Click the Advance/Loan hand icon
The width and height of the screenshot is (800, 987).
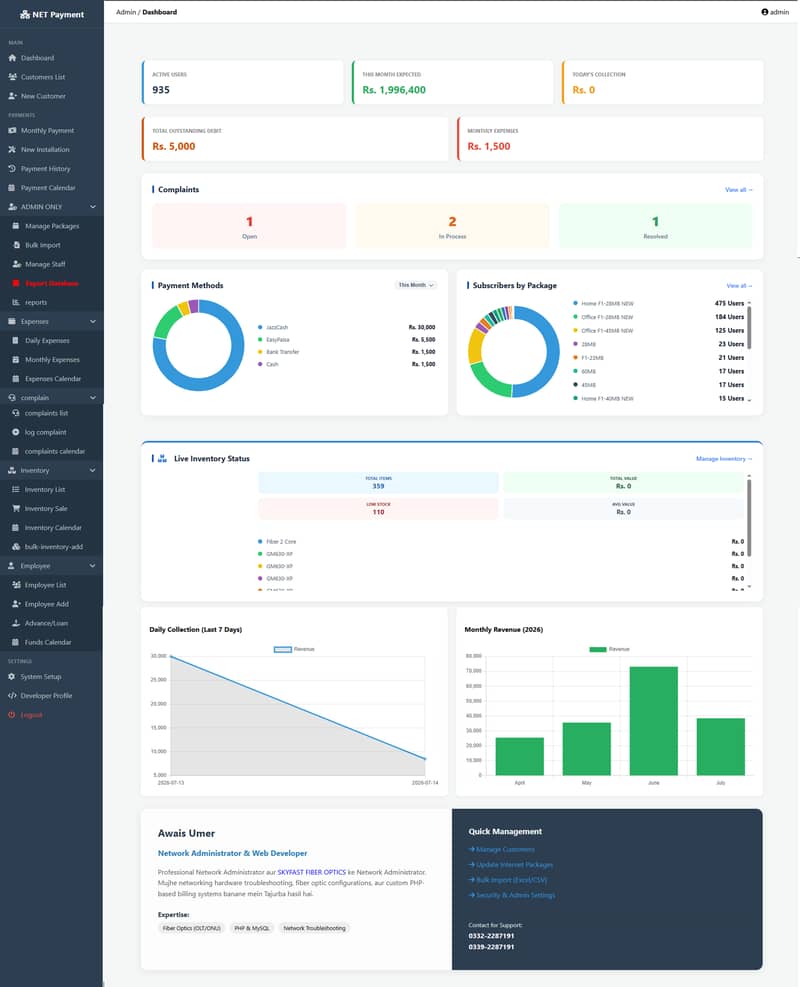[16, 623]
